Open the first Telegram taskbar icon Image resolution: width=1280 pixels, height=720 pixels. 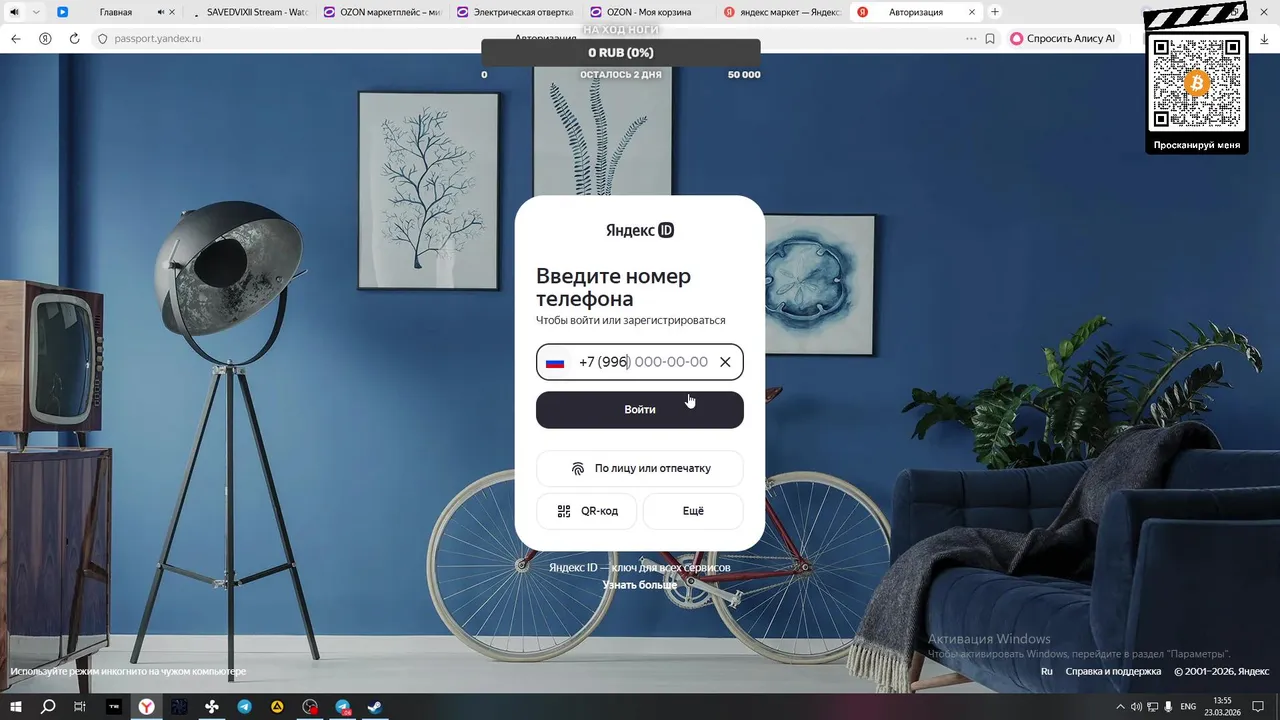(244, 706)
